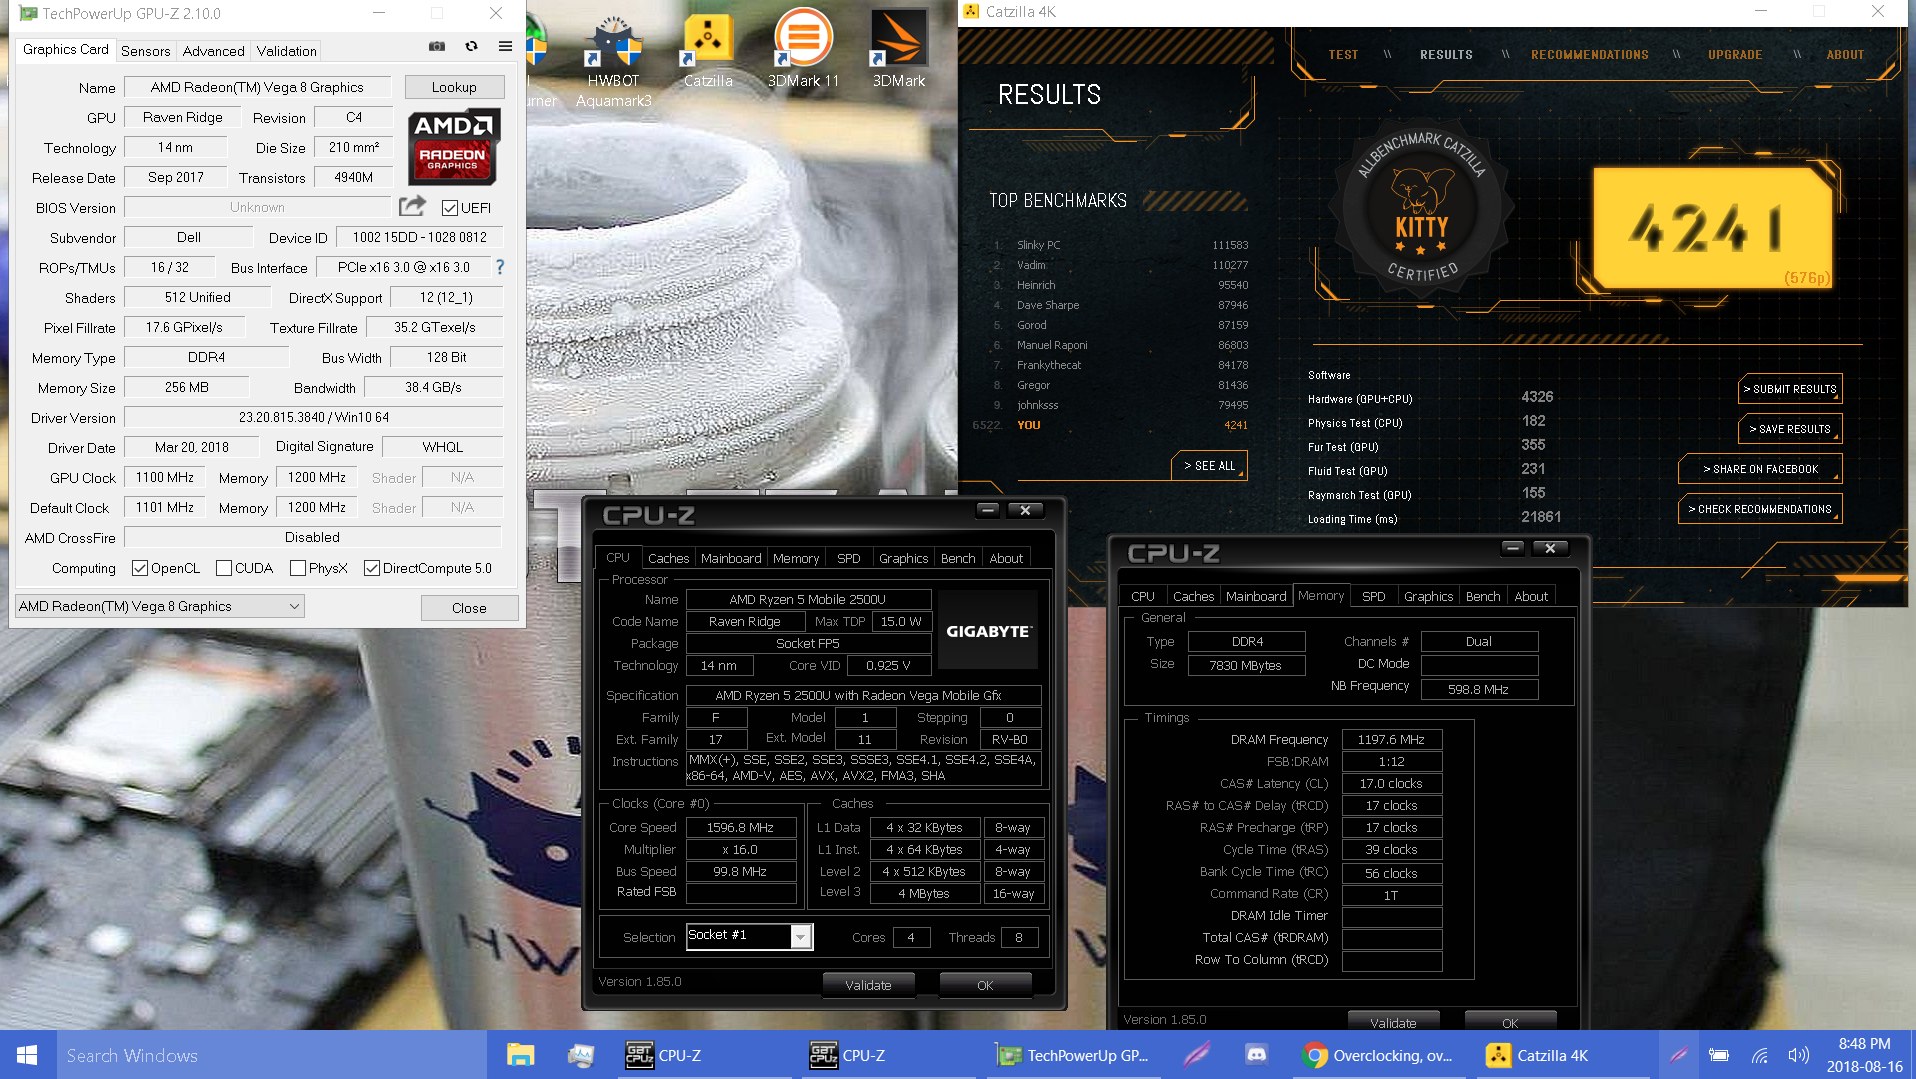Click Save Results in Catzilla
This screenshot has height=1079, width=1916.
1790,429
